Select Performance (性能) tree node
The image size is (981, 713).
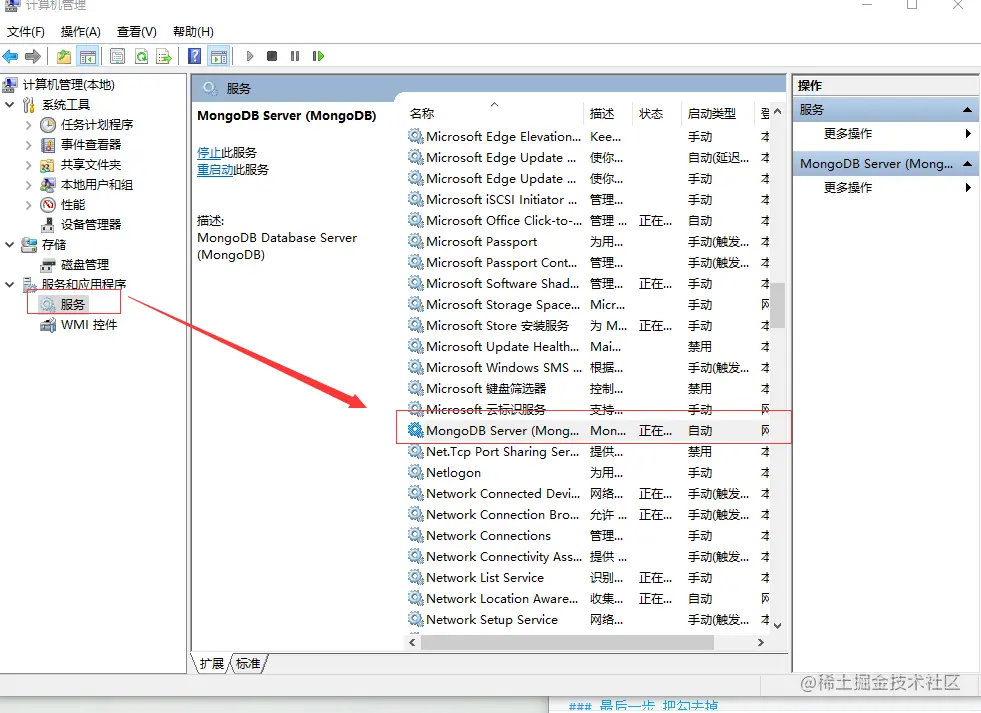point(73,205)
